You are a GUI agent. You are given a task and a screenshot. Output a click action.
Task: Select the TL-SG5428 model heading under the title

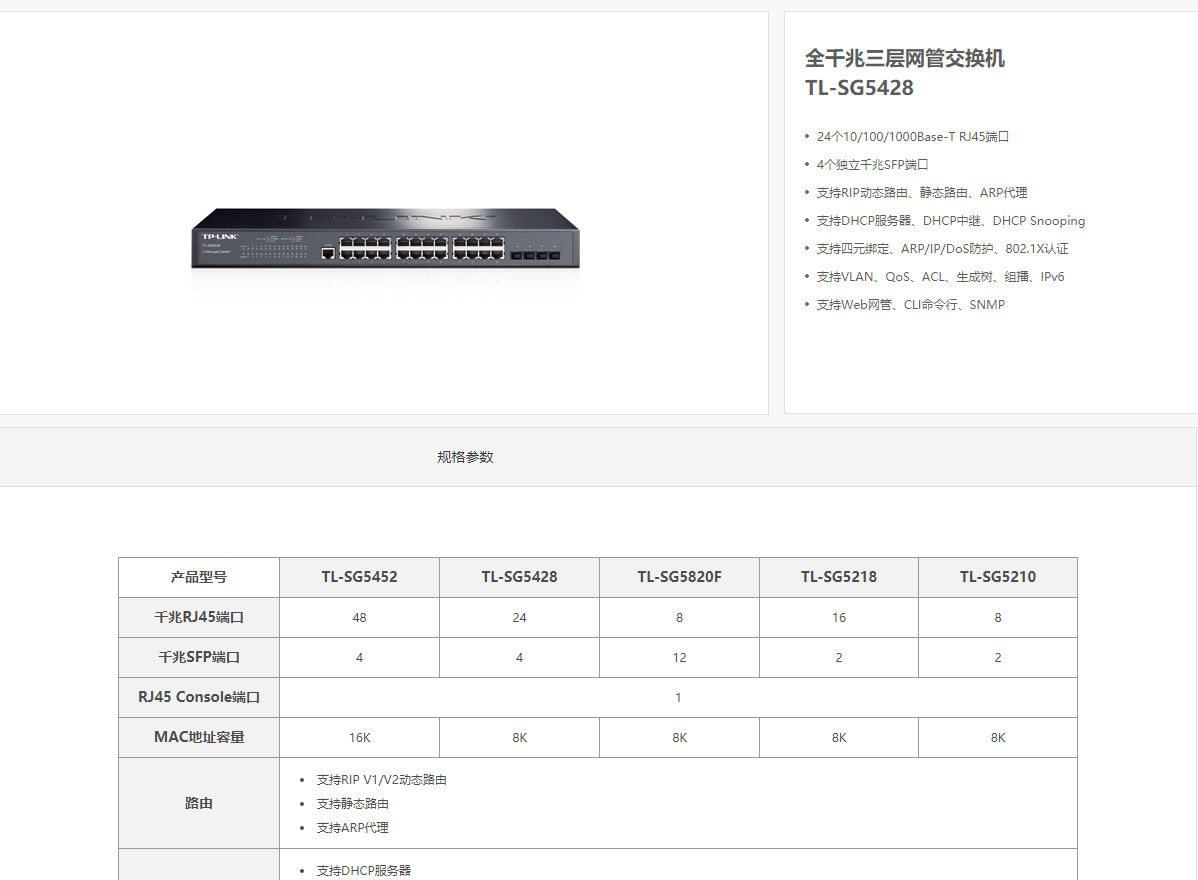pyautogui.click(x=859, y=88)
